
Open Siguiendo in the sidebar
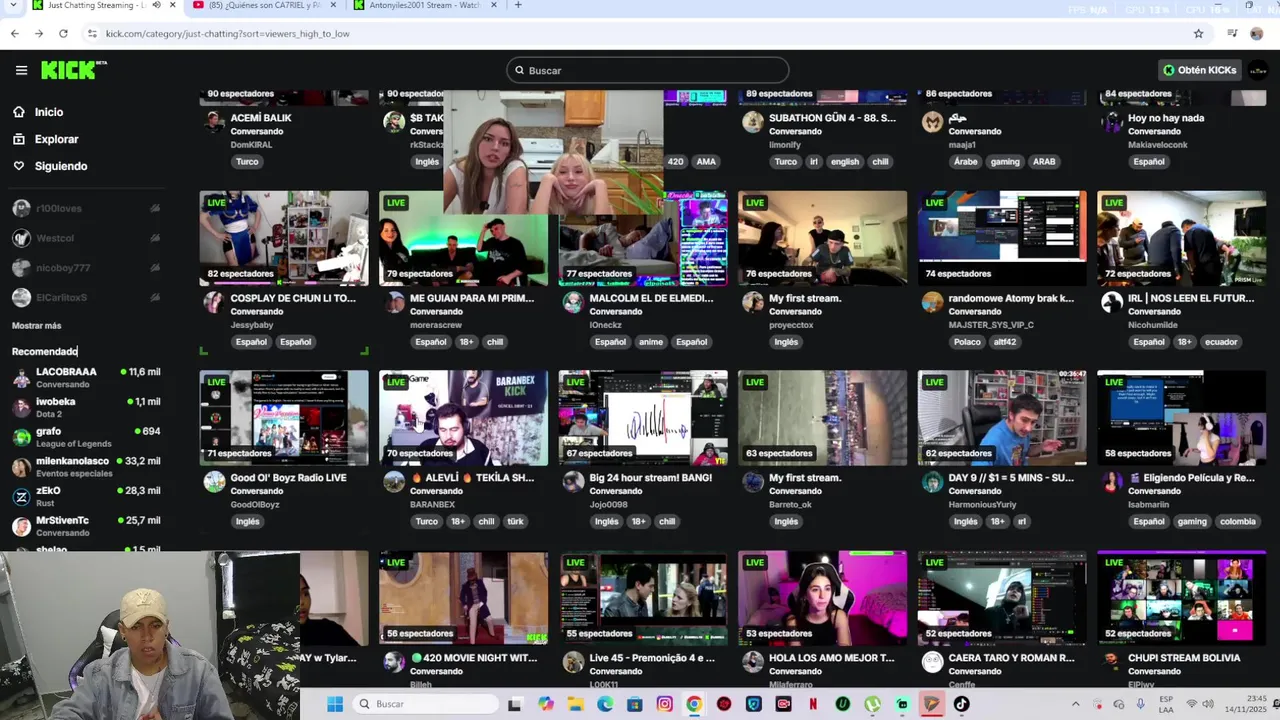coord(60,166)
